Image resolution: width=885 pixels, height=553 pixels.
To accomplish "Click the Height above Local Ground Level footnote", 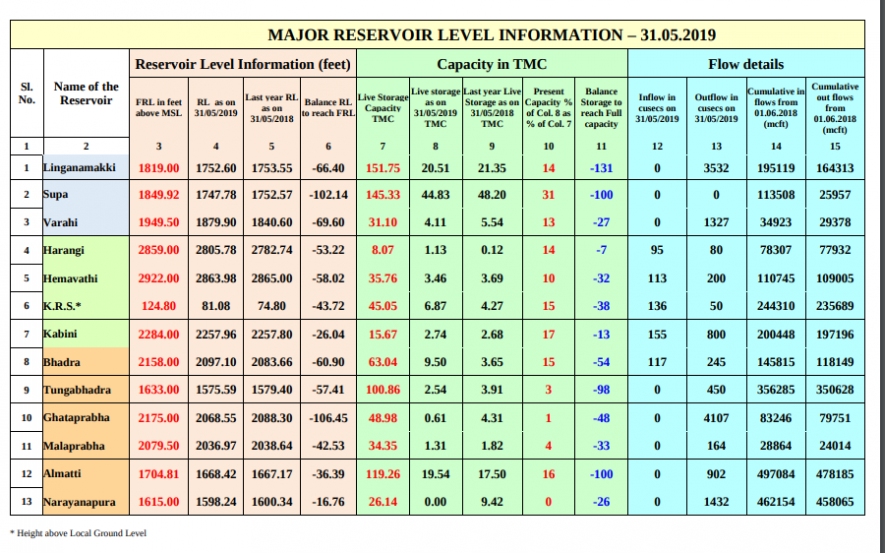I will 78,533.
